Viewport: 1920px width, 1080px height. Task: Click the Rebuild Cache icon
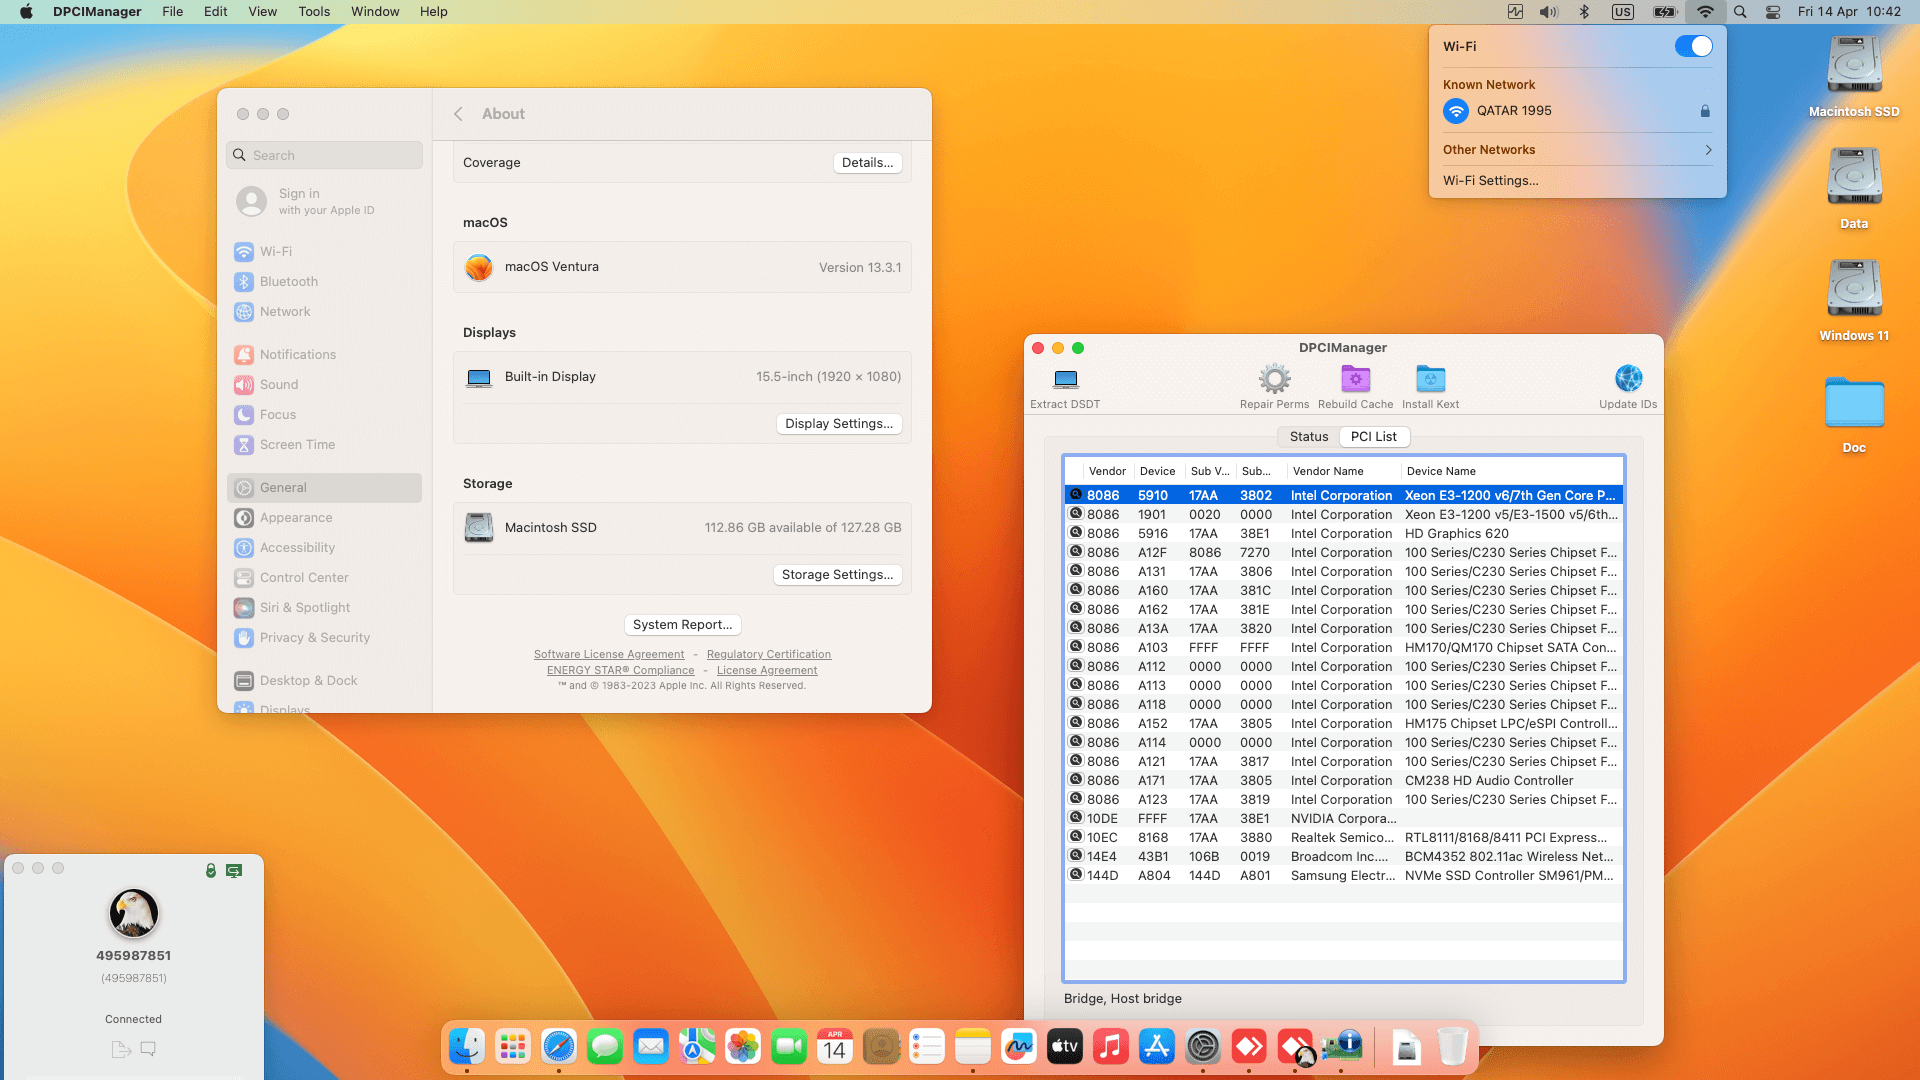pos(1355,380)
